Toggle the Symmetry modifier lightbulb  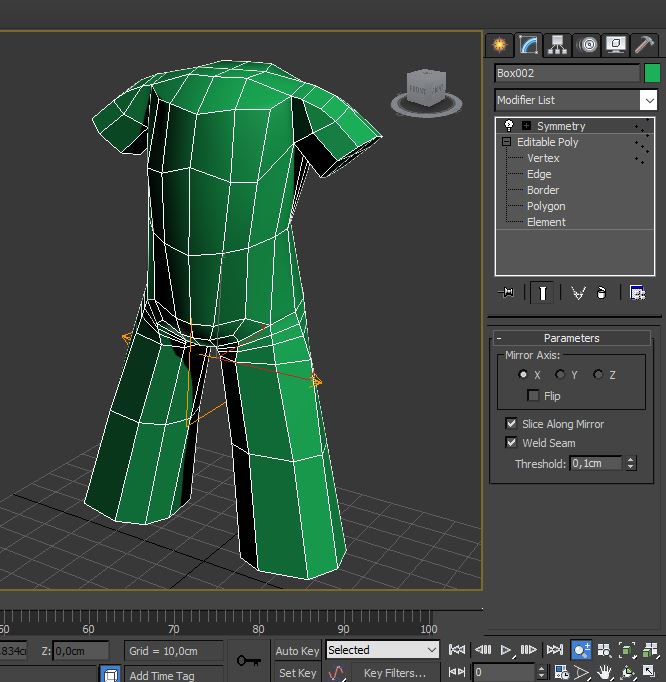(509, 126)
